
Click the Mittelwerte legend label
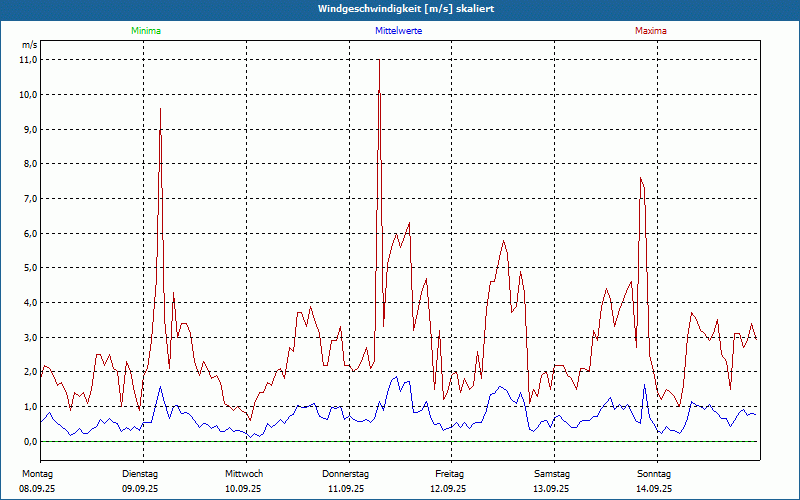[398, 31]
